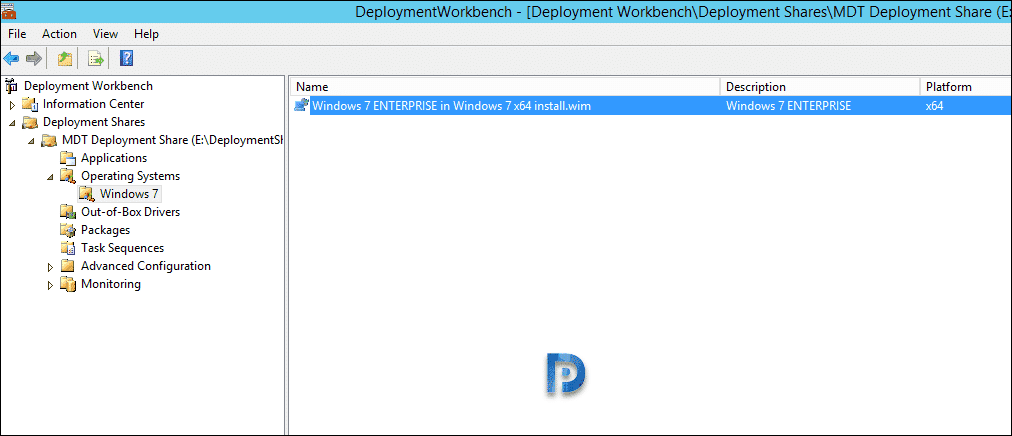The width and height of the screenshot is (1012, 436).
Task: Click the Applications node icon
Action: [x=68, y=158]
